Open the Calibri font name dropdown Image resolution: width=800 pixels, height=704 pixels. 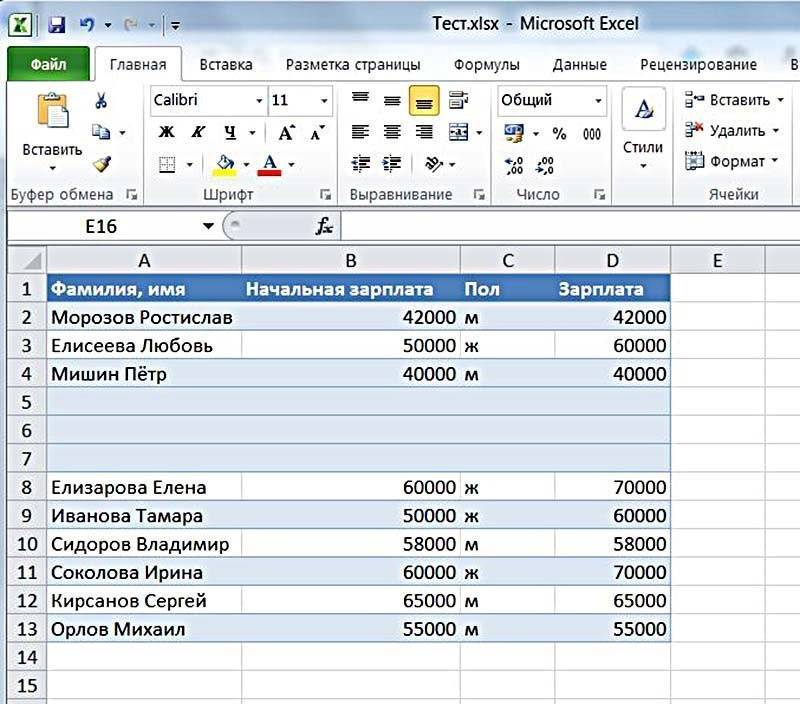(260, 101)
